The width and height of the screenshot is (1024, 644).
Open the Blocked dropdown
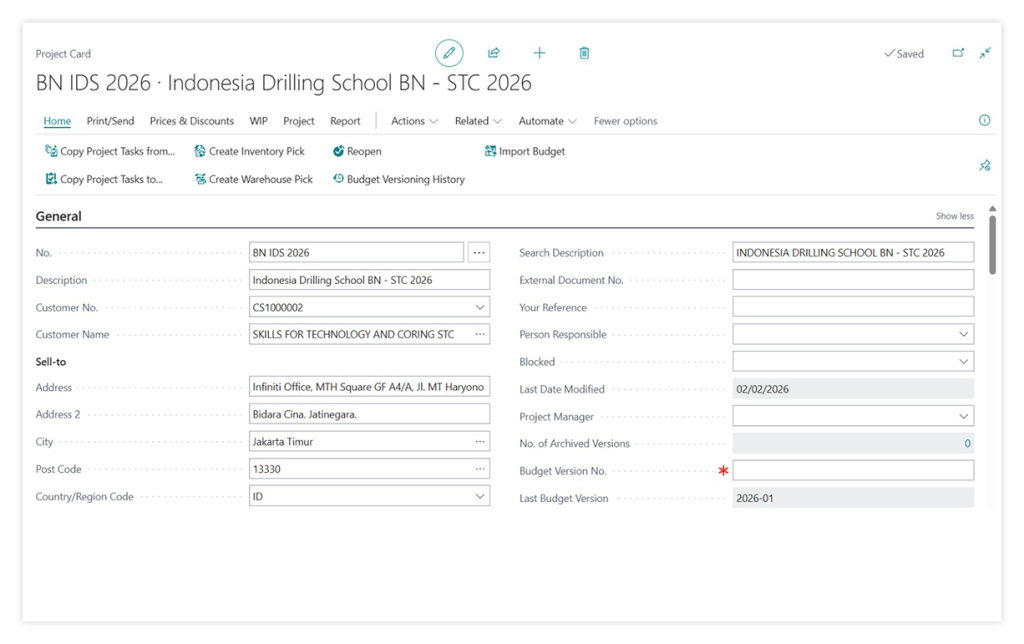pos(963,361)
